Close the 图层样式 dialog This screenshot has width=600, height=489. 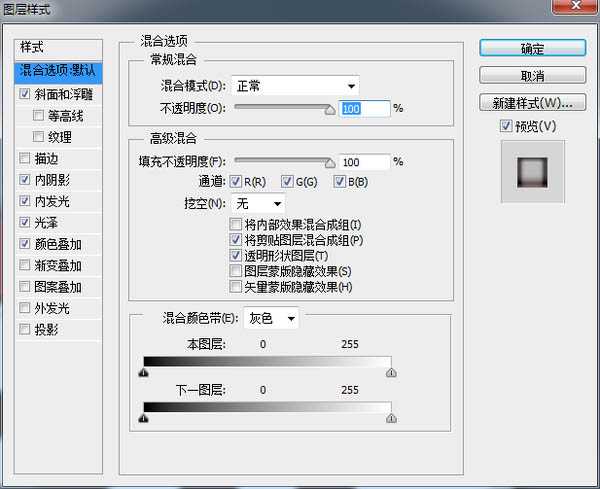tap(575, 6)
